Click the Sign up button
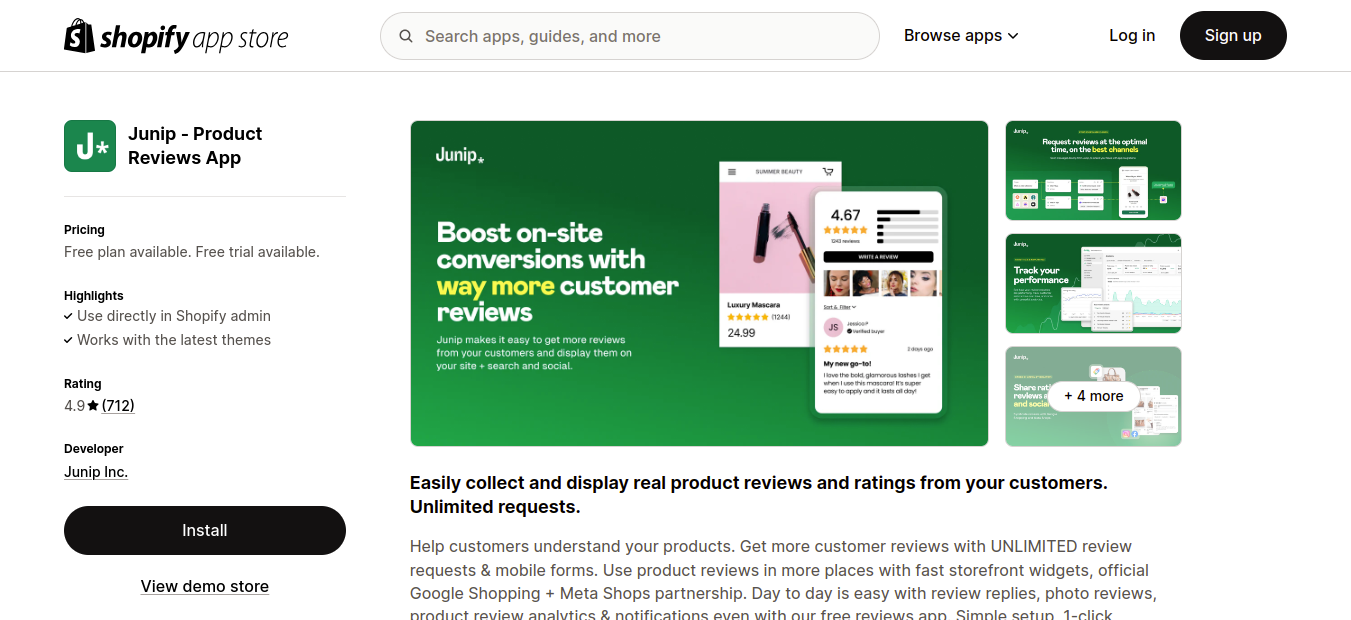The width and height of the screenshot is (1351, 620). [1233, 35]
